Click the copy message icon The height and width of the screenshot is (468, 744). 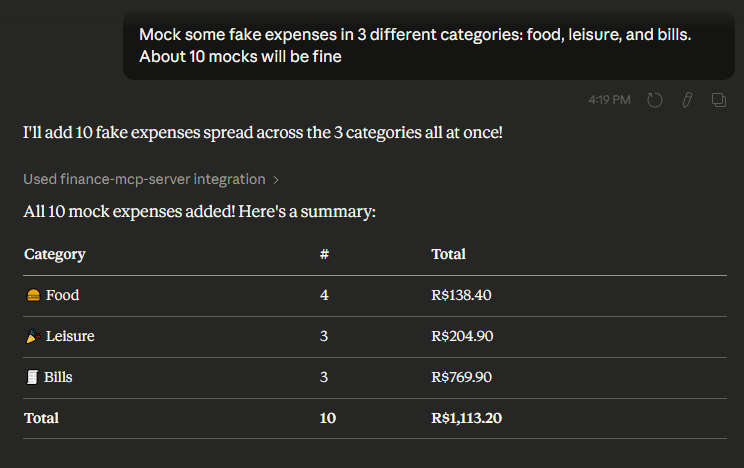click(x=718, y=100)
